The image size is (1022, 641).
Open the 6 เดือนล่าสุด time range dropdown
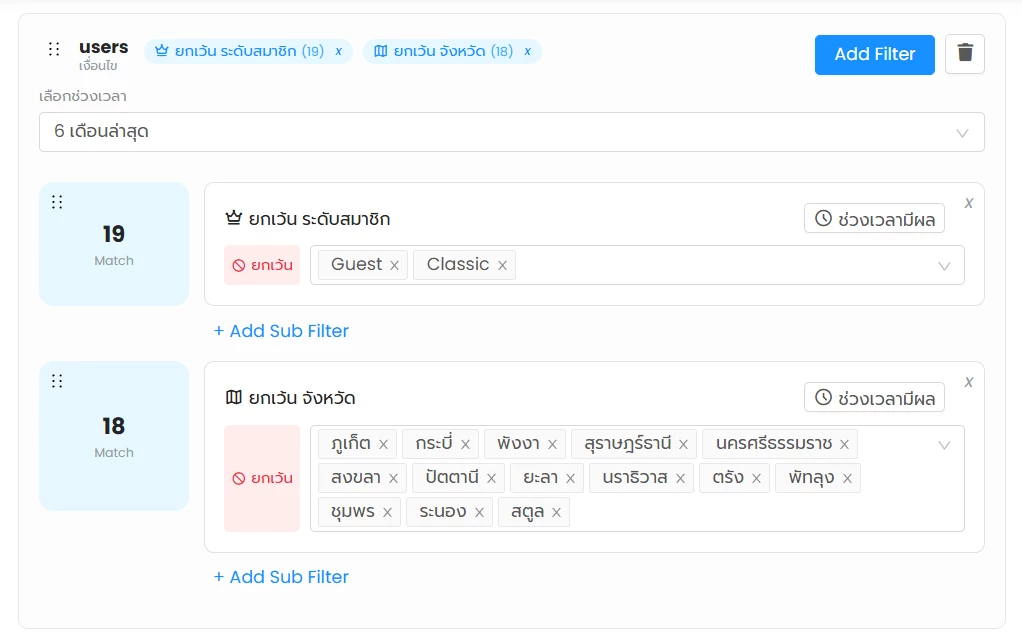511,132
